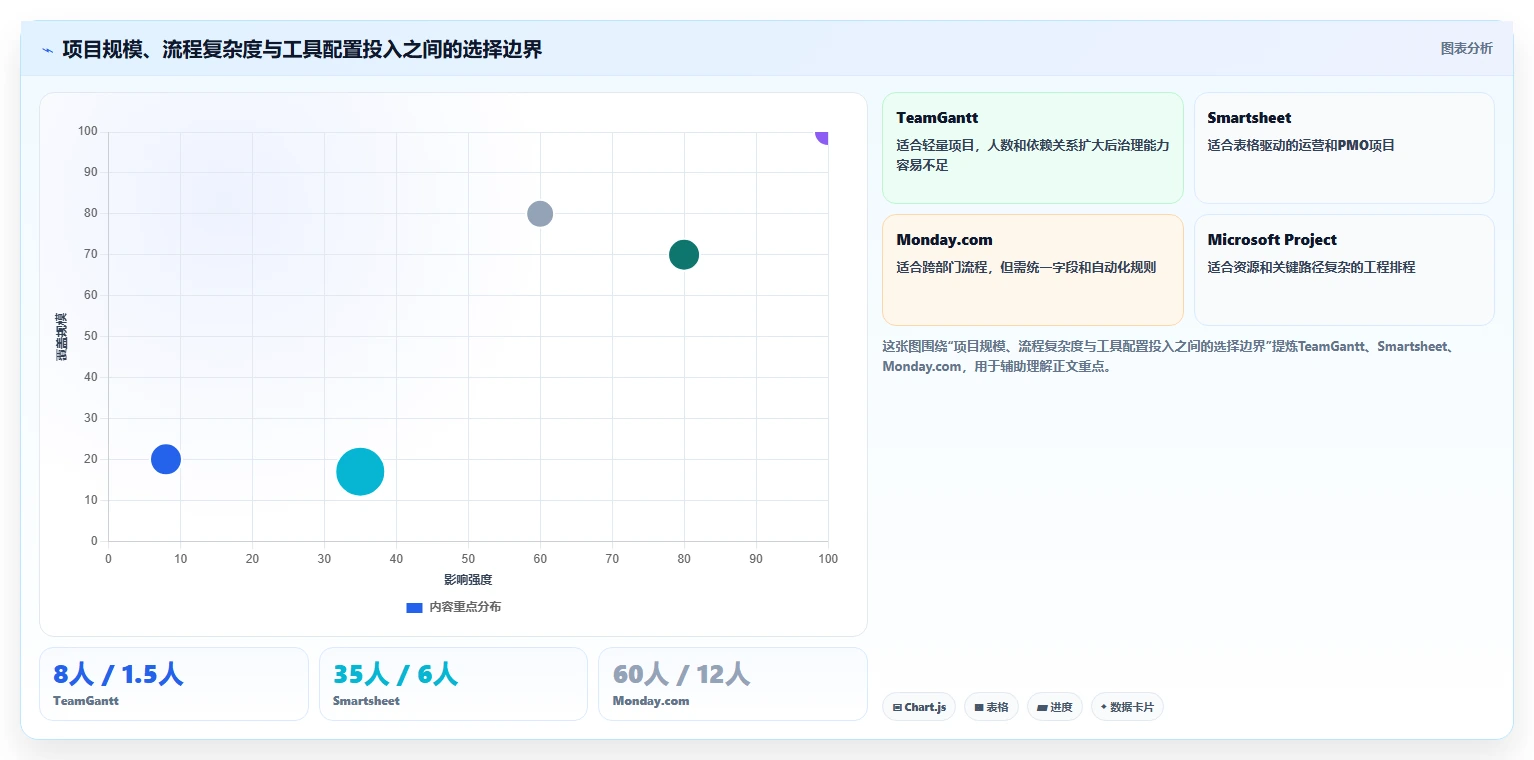Select the 35人 / 6人 Smartsheet stat card
Image resolution: width=1534 pixels, height=760 pixels.
(453, 684)
